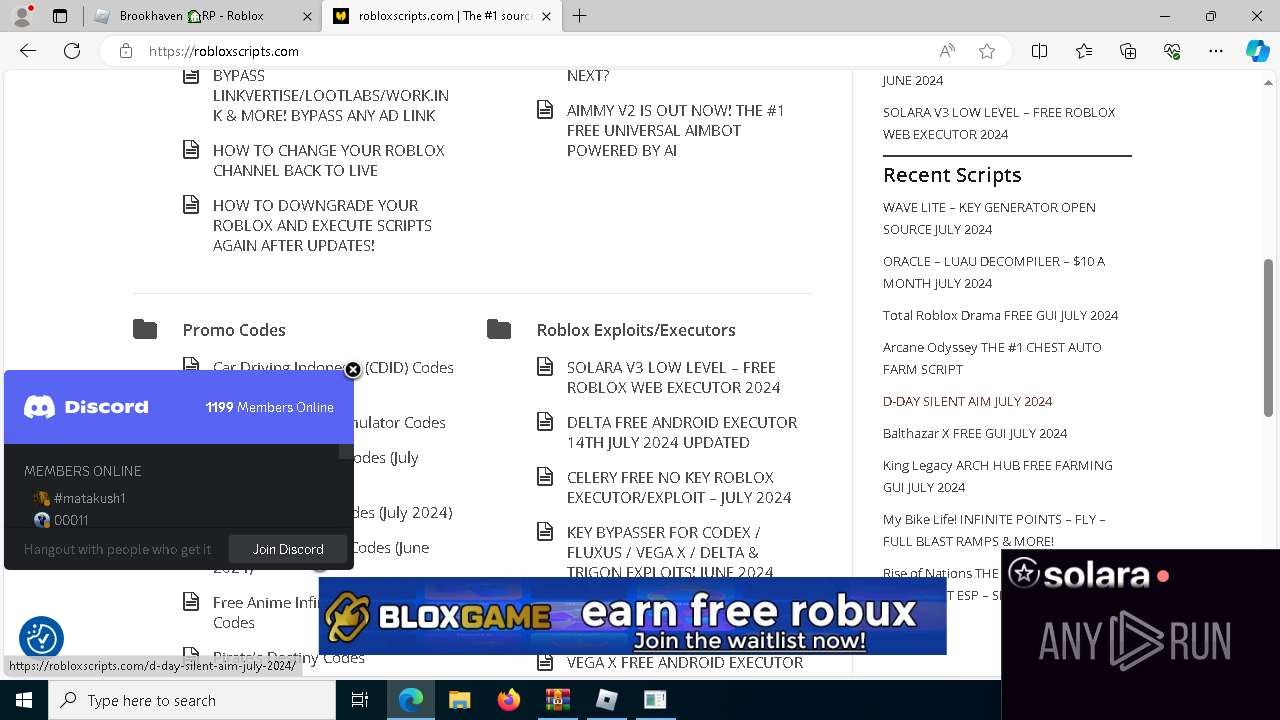Image resolution: width=1280 pixels, height=720 pixels.
Task: Open Balthazar X FREE GUI link
Action: point(975,433)
